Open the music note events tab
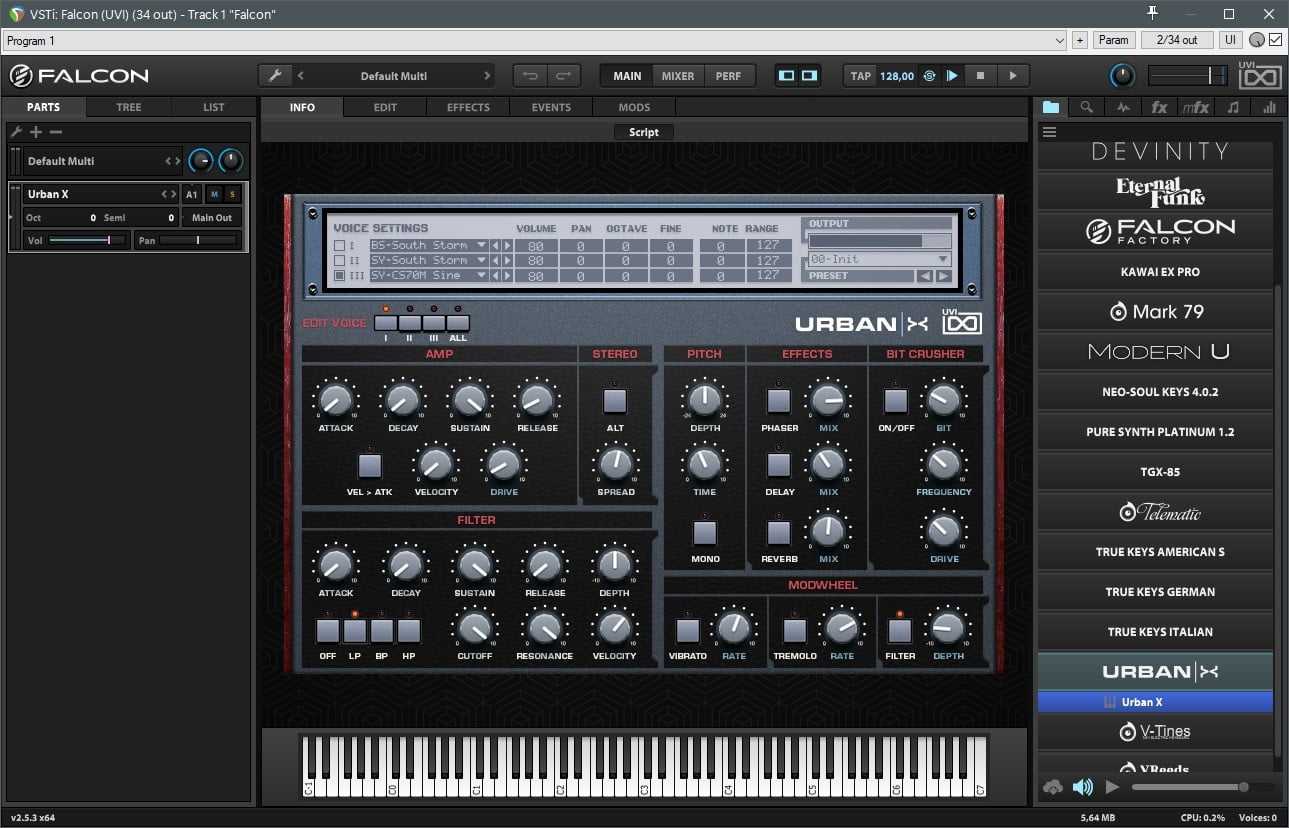1289x828 pixels. [1233, 107]
